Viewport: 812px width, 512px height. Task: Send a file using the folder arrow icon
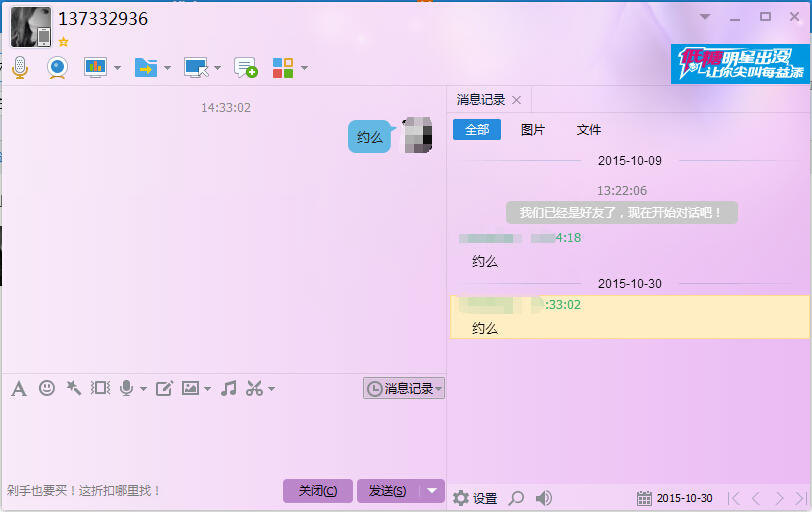pos(146,67)
